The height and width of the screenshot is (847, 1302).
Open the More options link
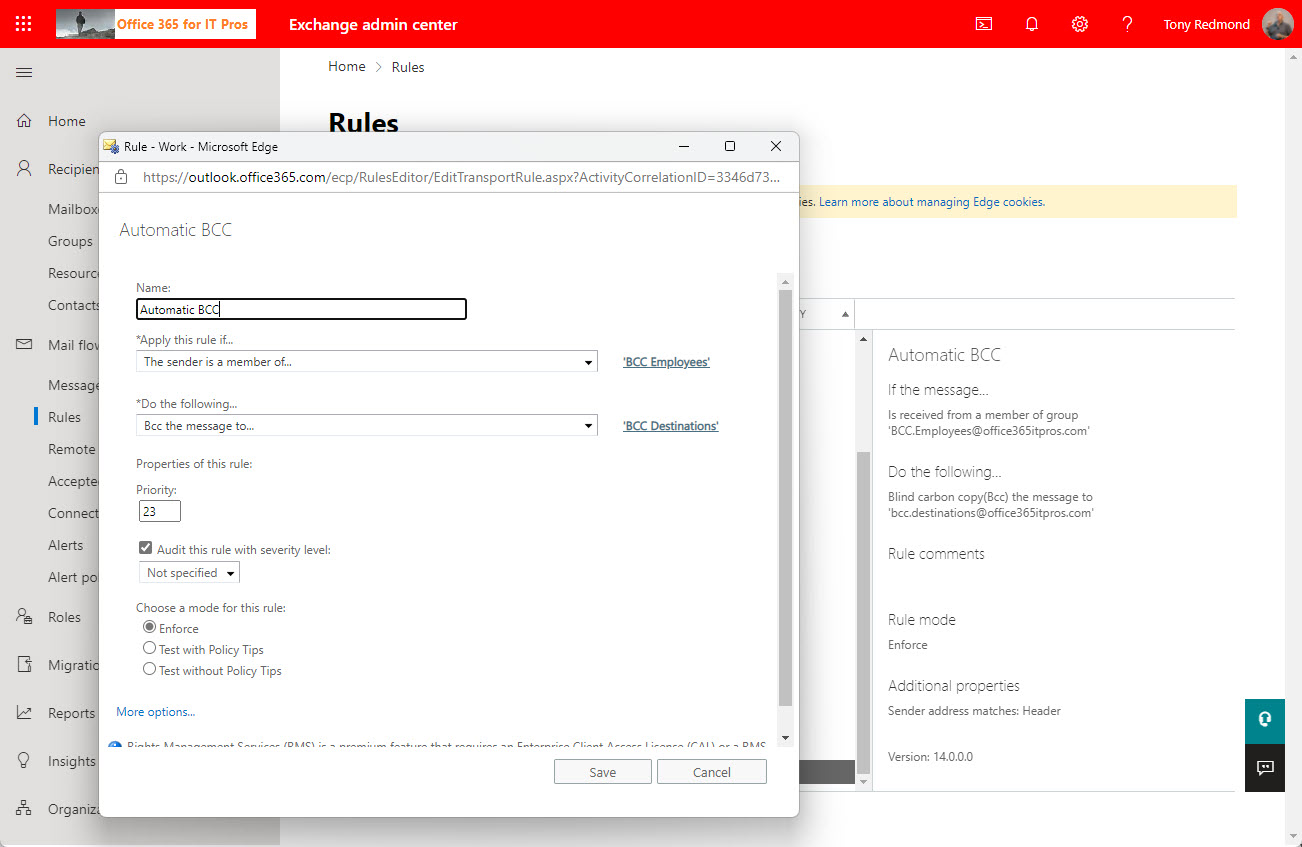[155, 712]
